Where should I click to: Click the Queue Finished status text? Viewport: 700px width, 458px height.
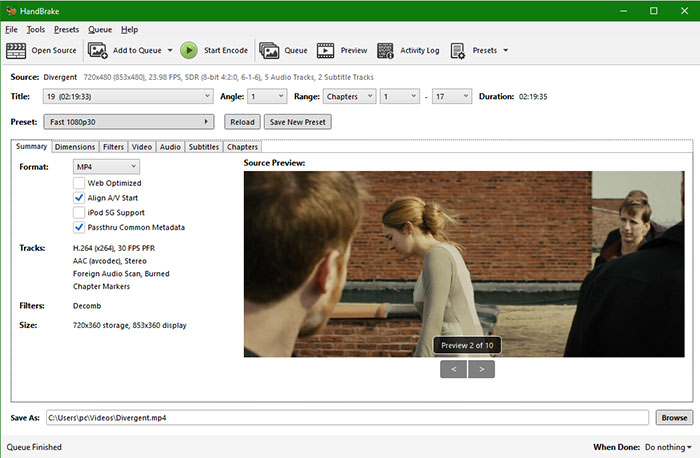coord(34,447)
